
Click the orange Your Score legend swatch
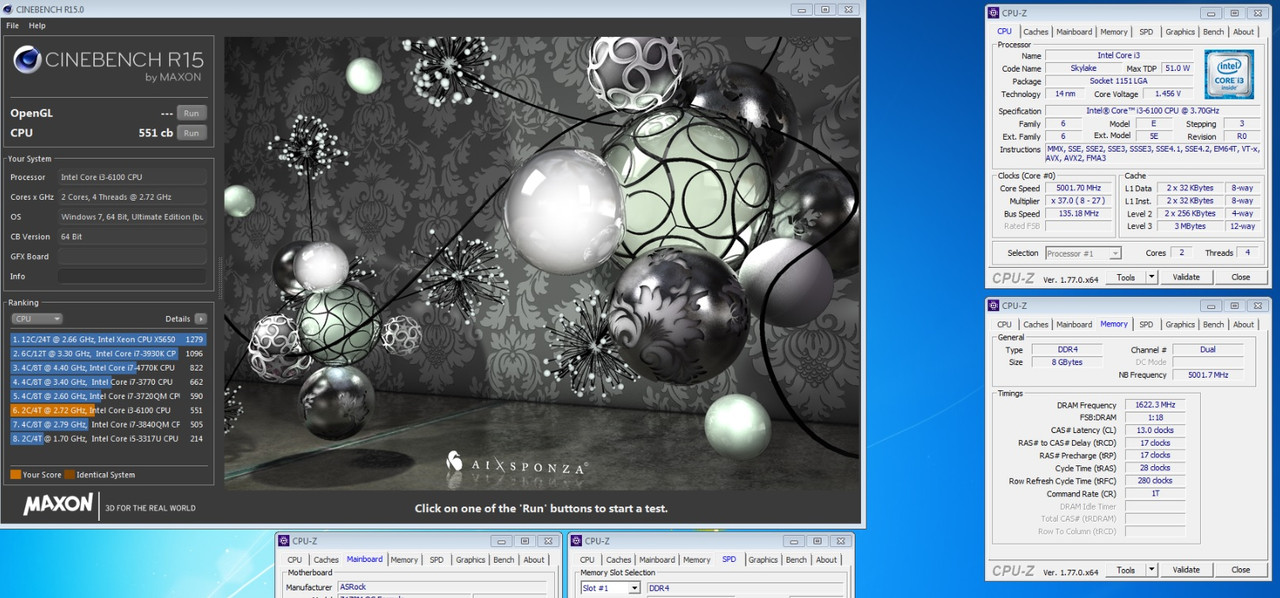point(16,475)
